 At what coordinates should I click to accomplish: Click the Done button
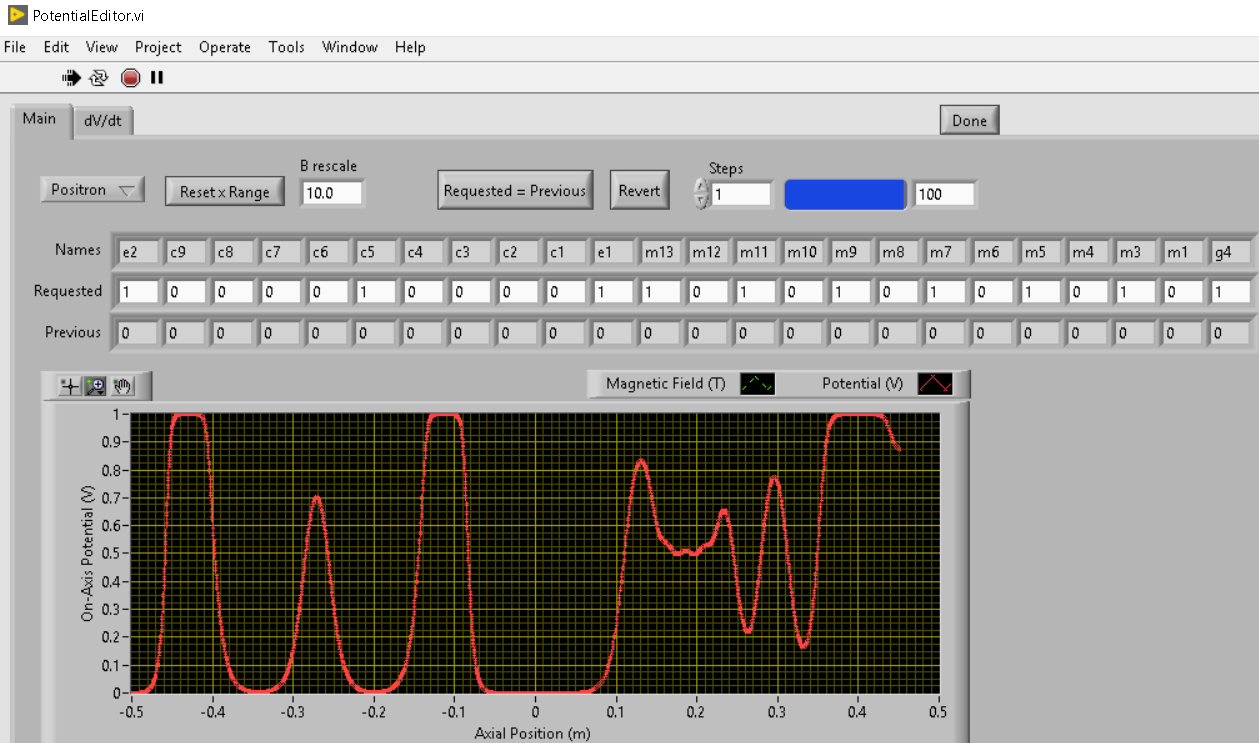click(968, 120)
